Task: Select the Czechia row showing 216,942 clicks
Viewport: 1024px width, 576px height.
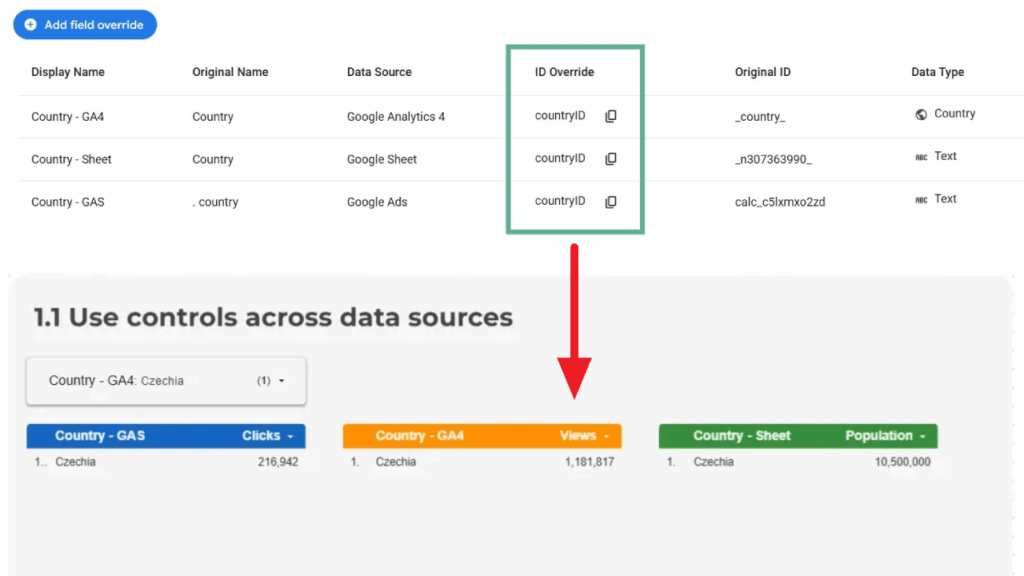Action: click(x=166, y=462)
